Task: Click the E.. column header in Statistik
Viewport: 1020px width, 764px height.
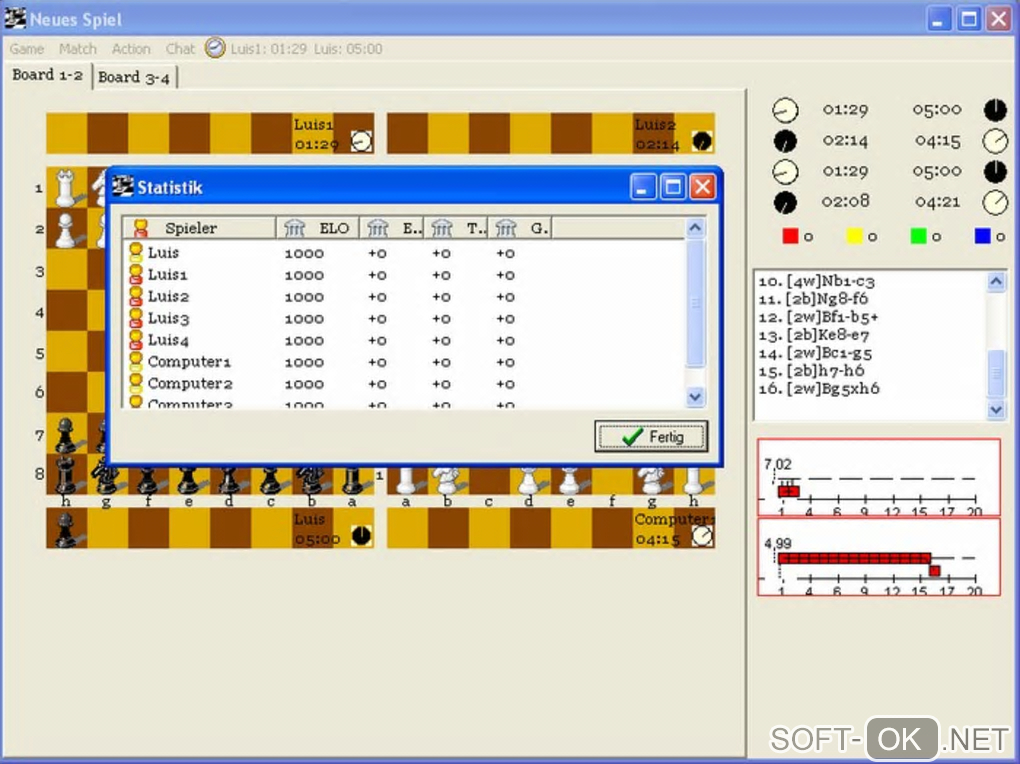Action: (x=392, y=228)
